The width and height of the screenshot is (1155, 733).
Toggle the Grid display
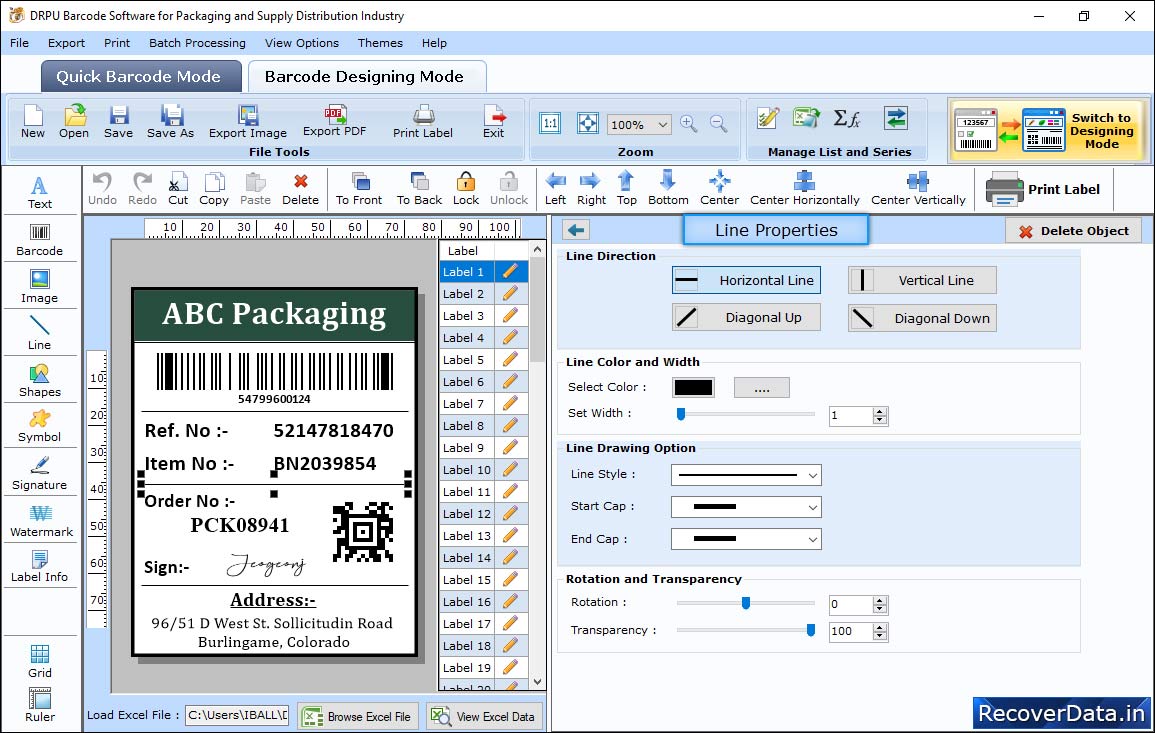[40, 661]
